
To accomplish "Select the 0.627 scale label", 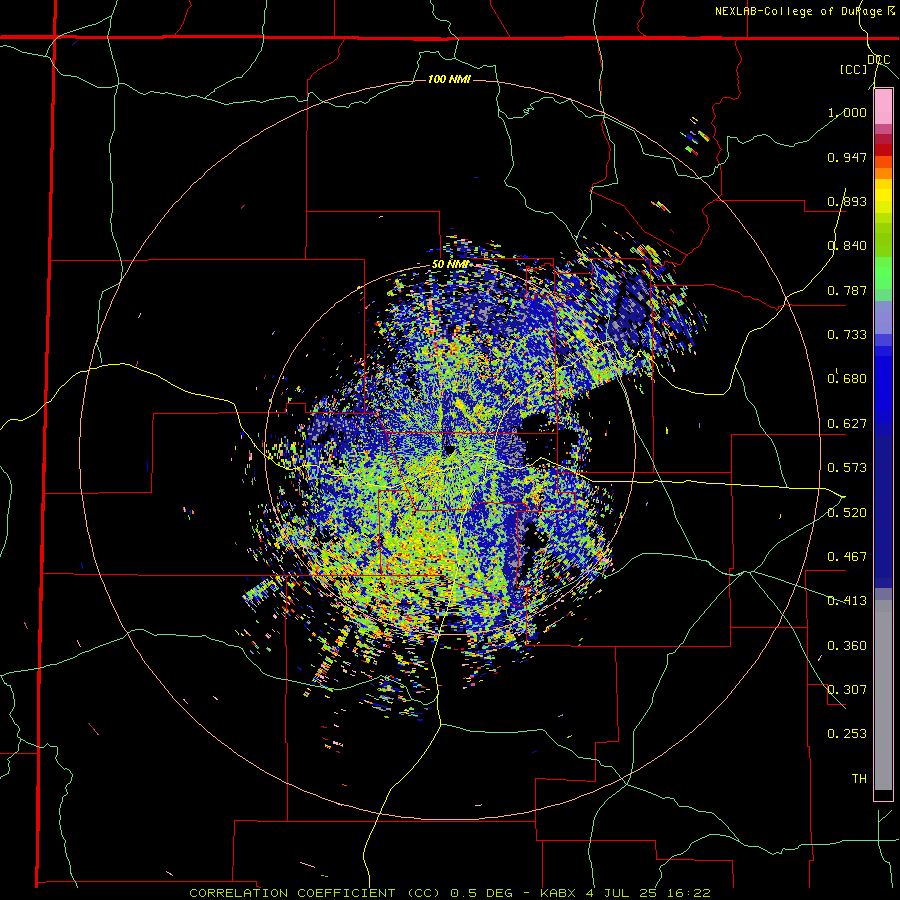I will pos(847,424).
